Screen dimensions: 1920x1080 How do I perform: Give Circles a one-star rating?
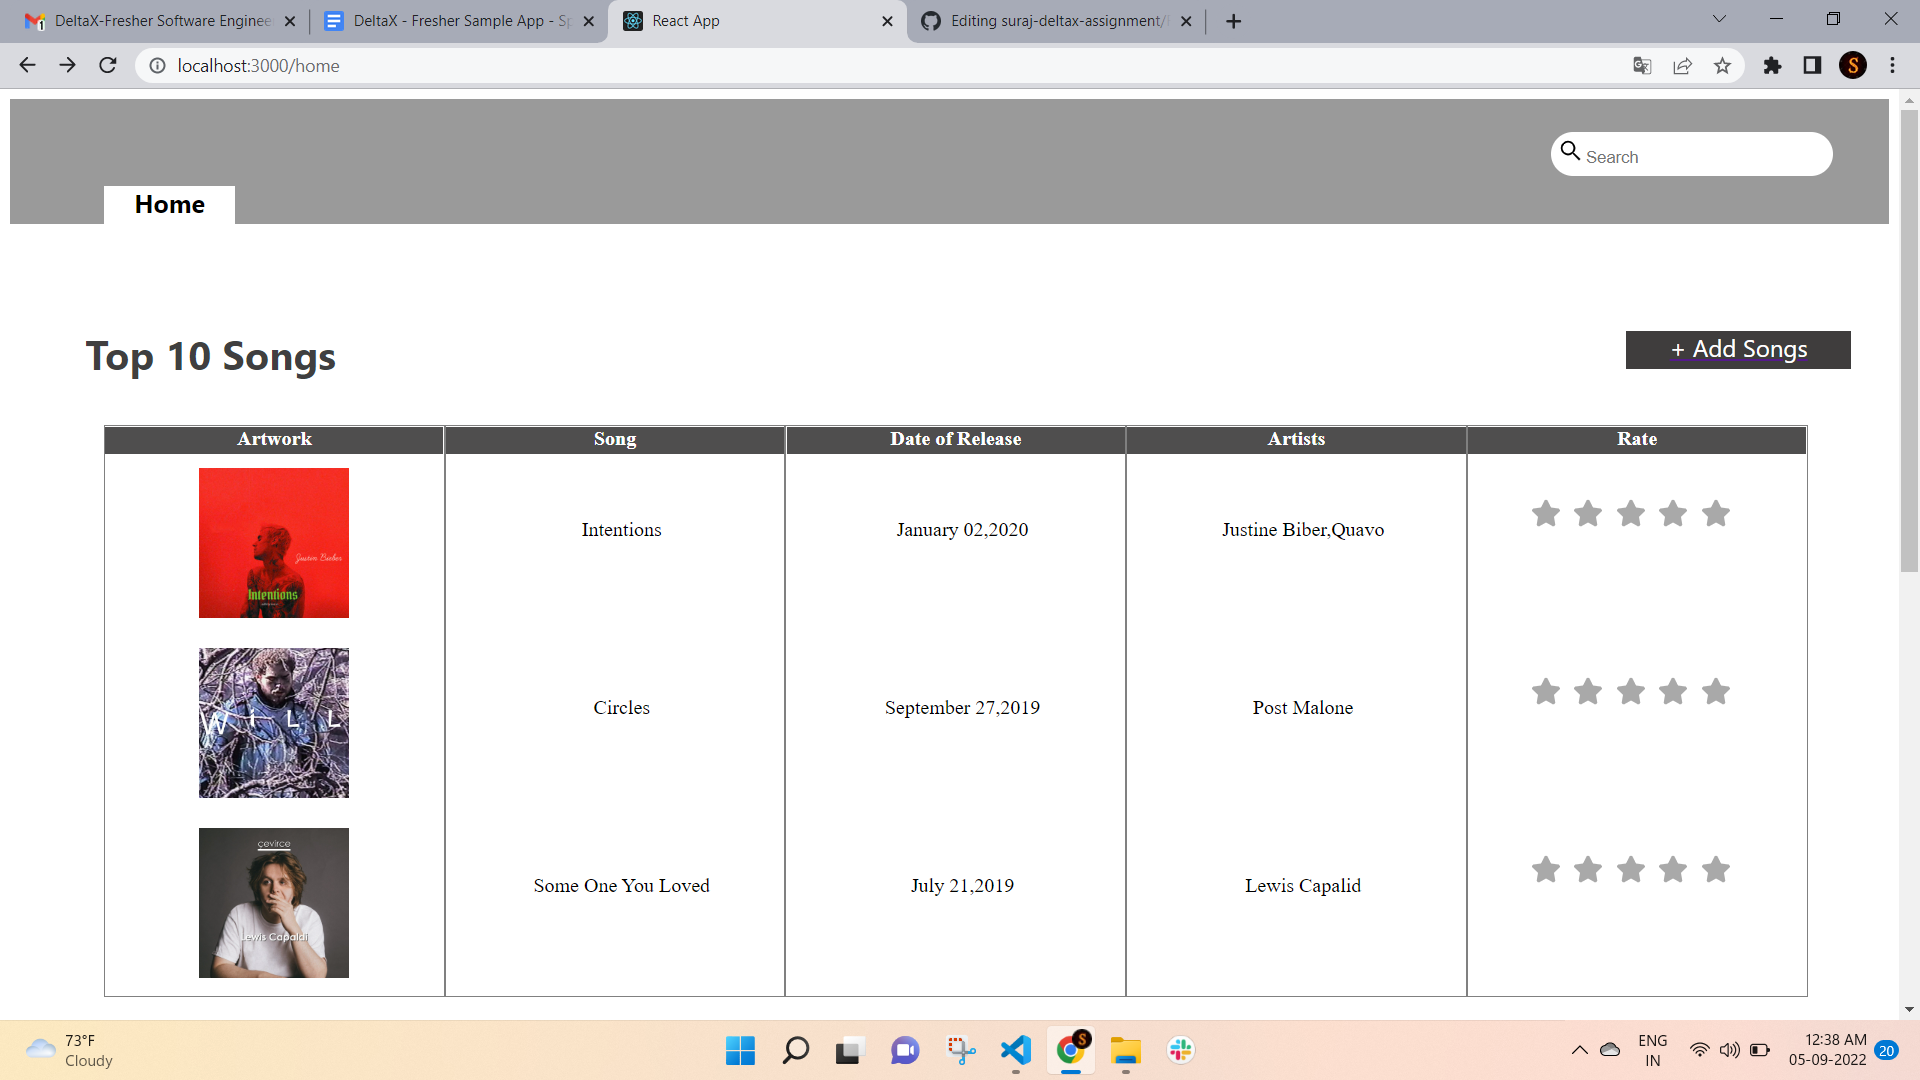pos(1544,691)
